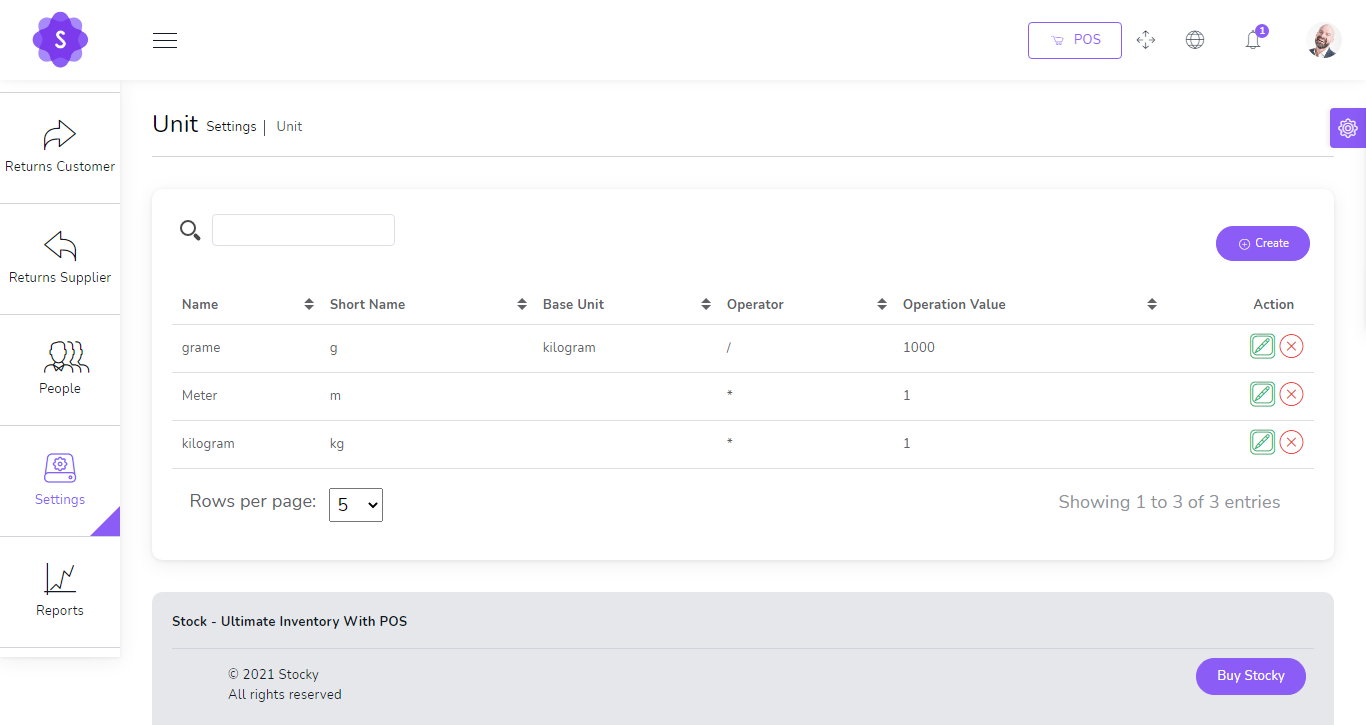Sort by Short Name column
The width and height of the screenshot is (1366, 725).
pos(367,304)
